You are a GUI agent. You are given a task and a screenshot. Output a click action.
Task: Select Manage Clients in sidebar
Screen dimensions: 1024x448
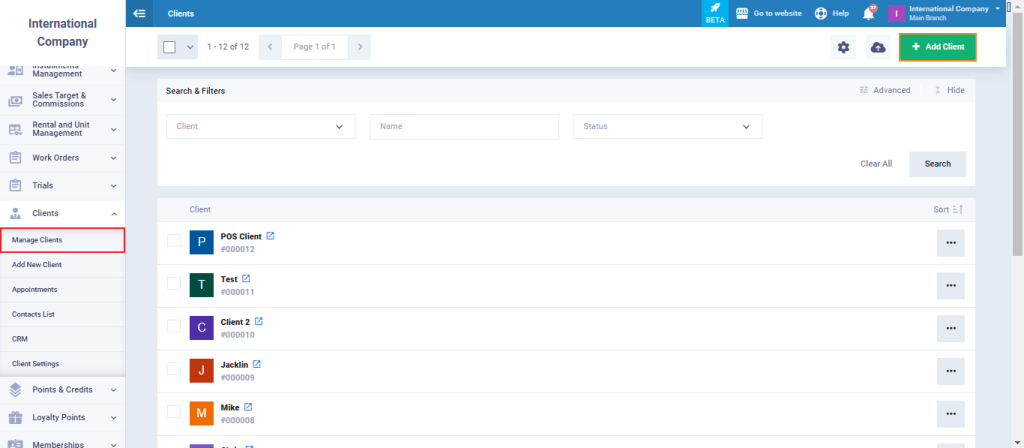(63, 240)
